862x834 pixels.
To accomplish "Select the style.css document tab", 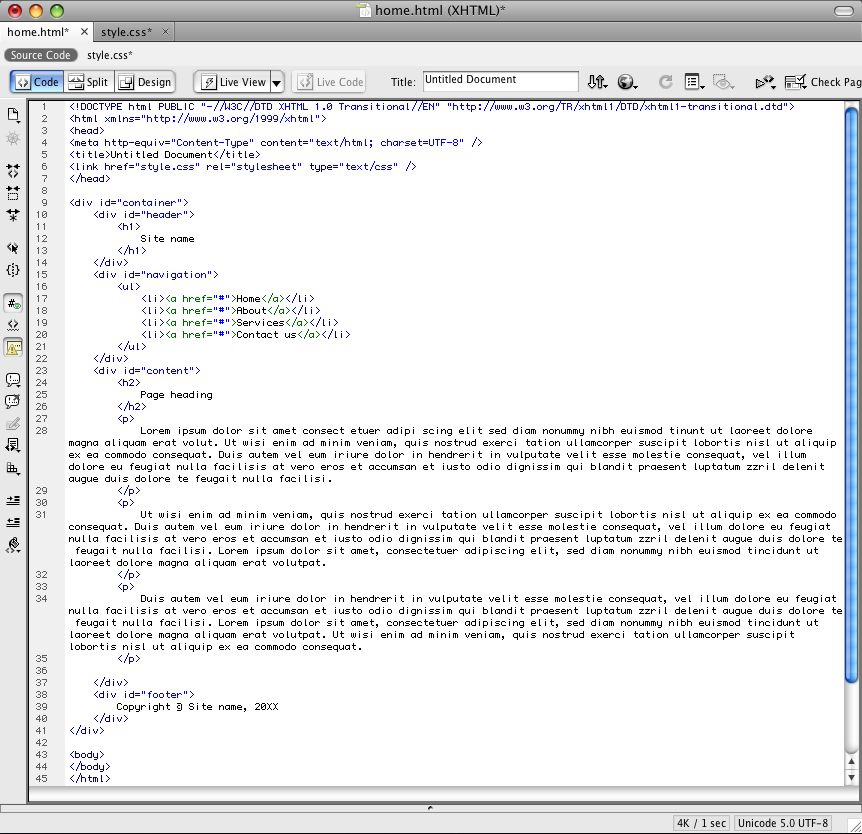I will click(x=126, y=32).
